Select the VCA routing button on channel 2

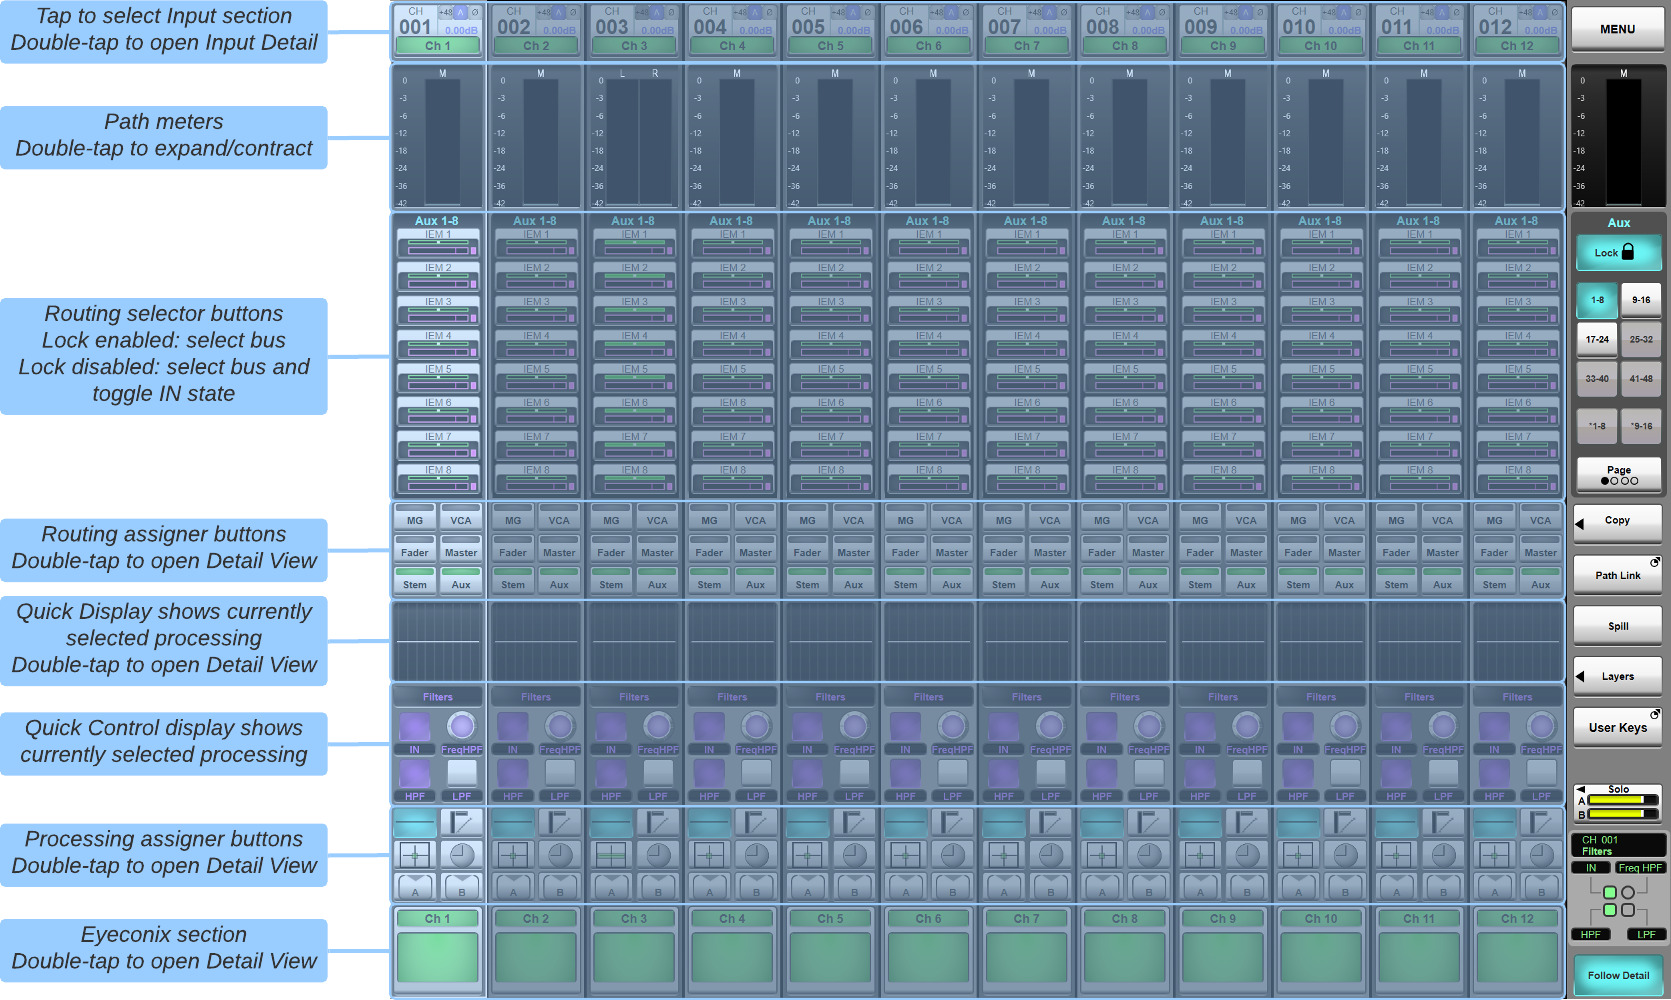(x=559, y=517)
